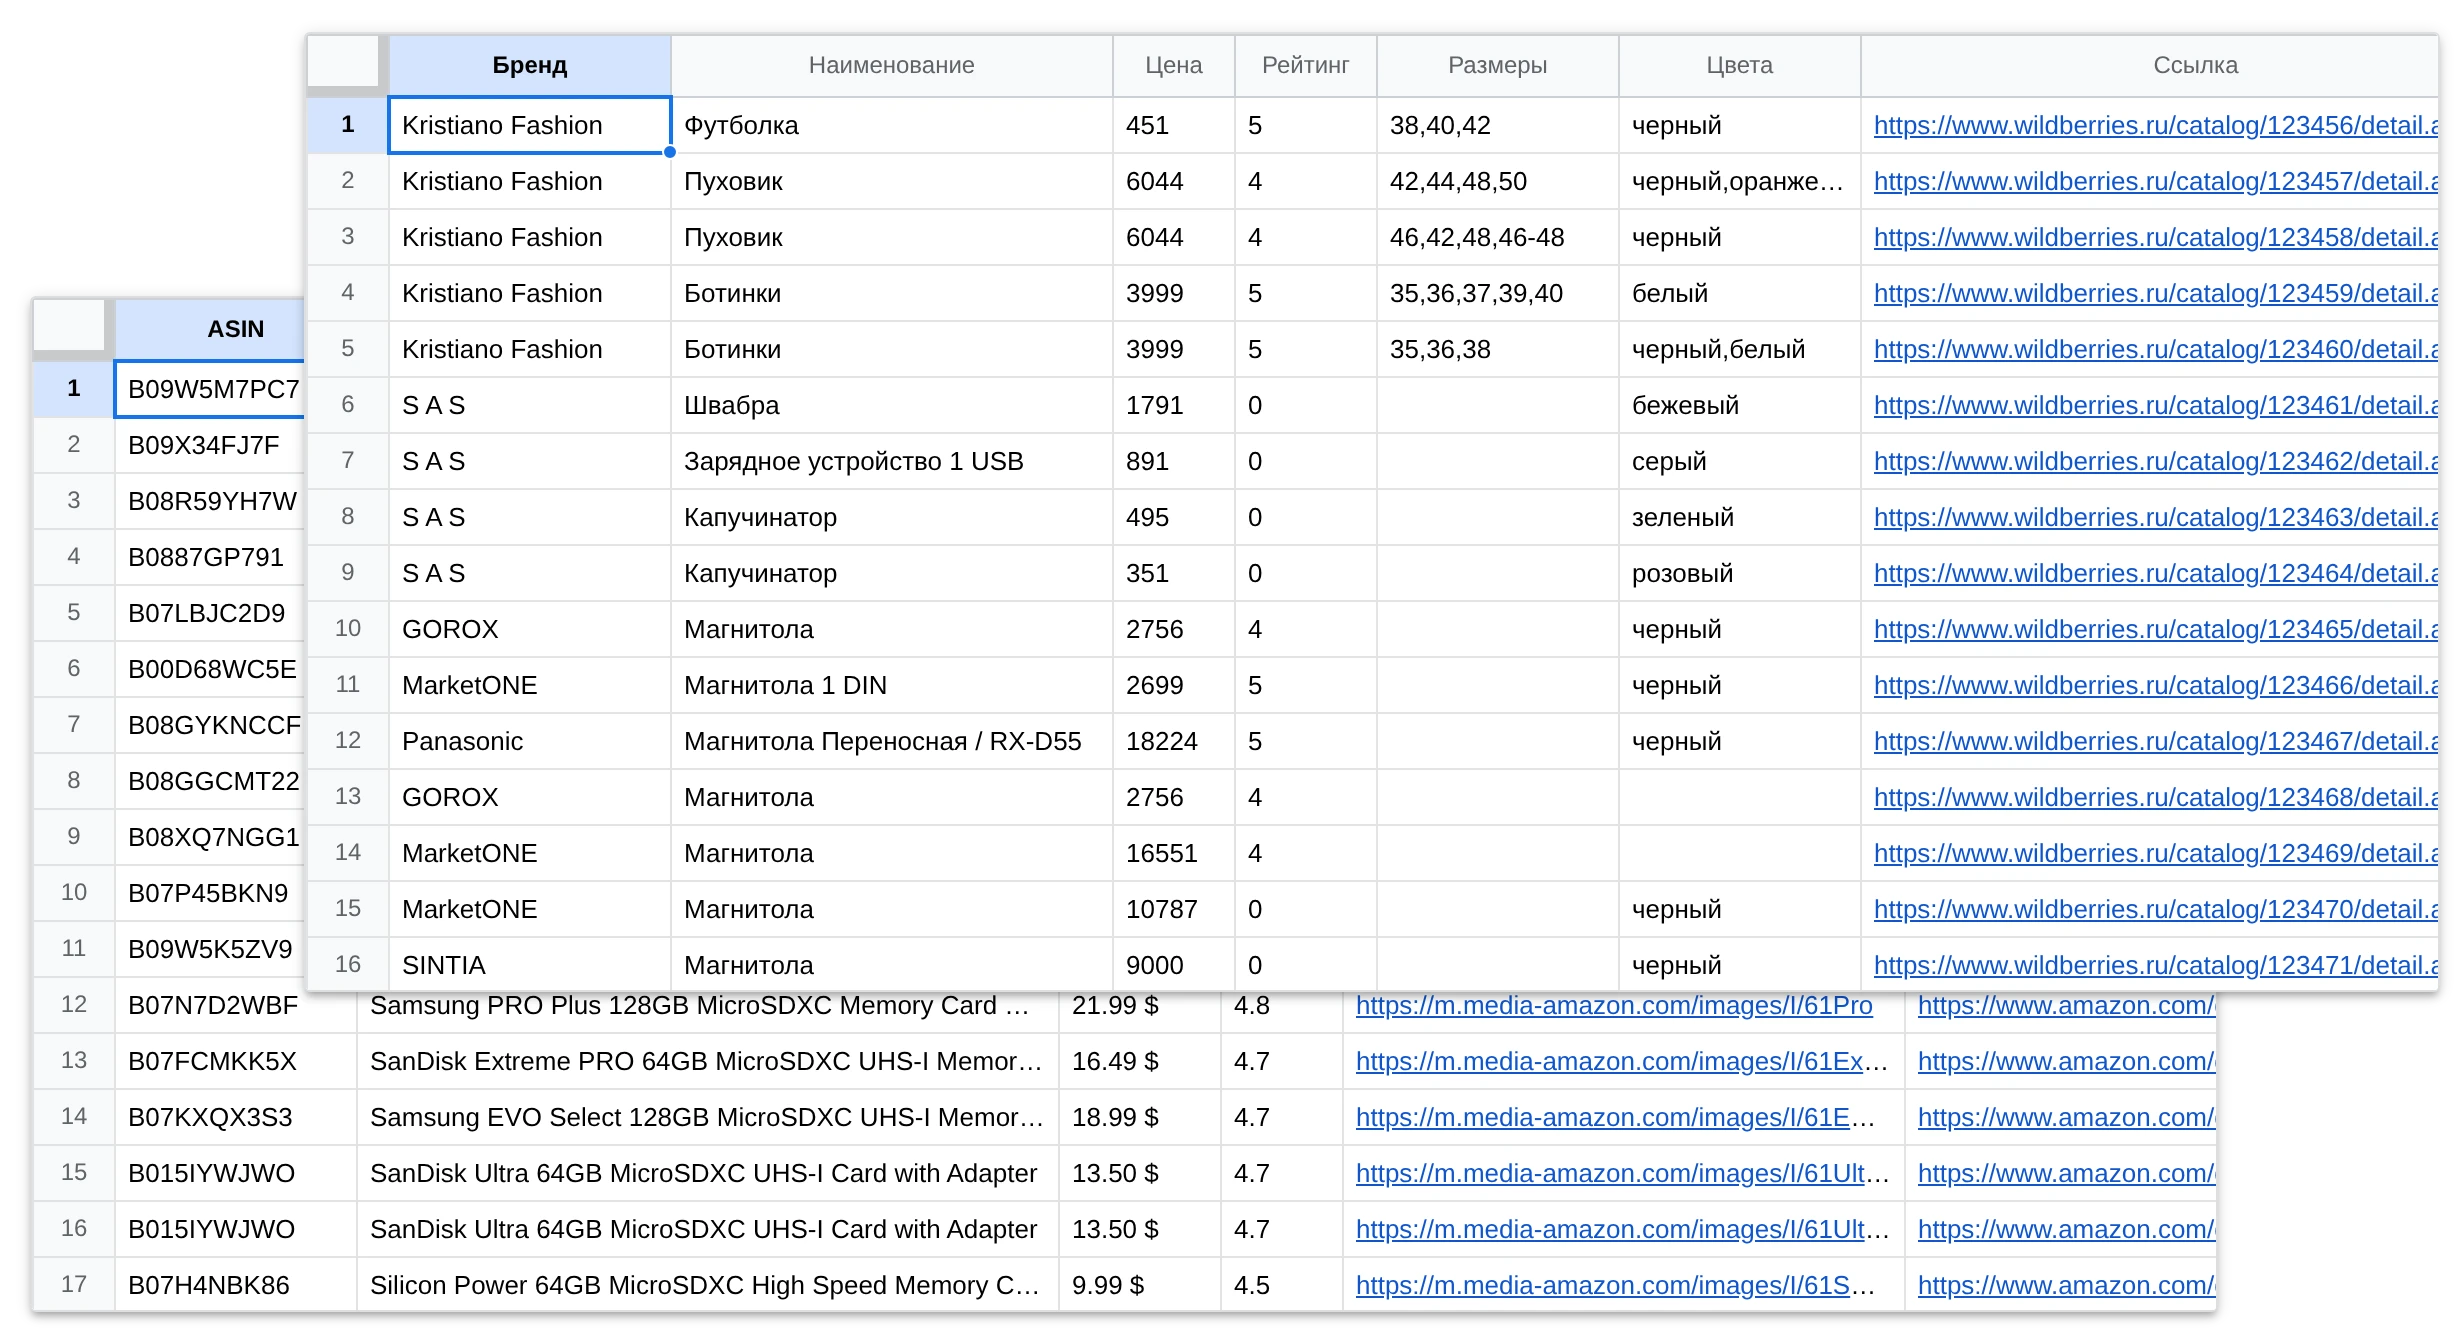Select row number 6 in the Wildberries table
This screenshot has height=1340, width=2464.
click(347, 405)
